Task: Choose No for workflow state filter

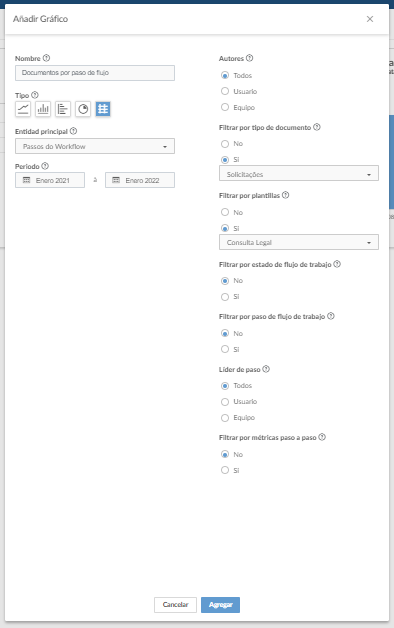Action: [225, 280]
